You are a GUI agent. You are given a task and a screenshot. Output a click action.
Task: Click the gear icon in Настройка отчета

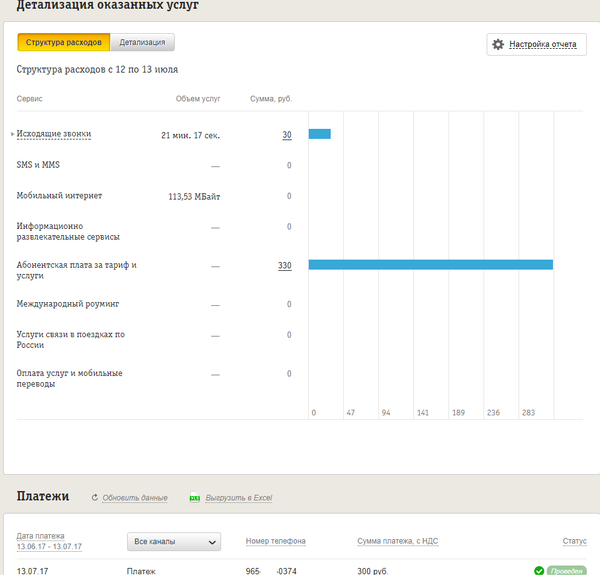[x=498, y=45]
